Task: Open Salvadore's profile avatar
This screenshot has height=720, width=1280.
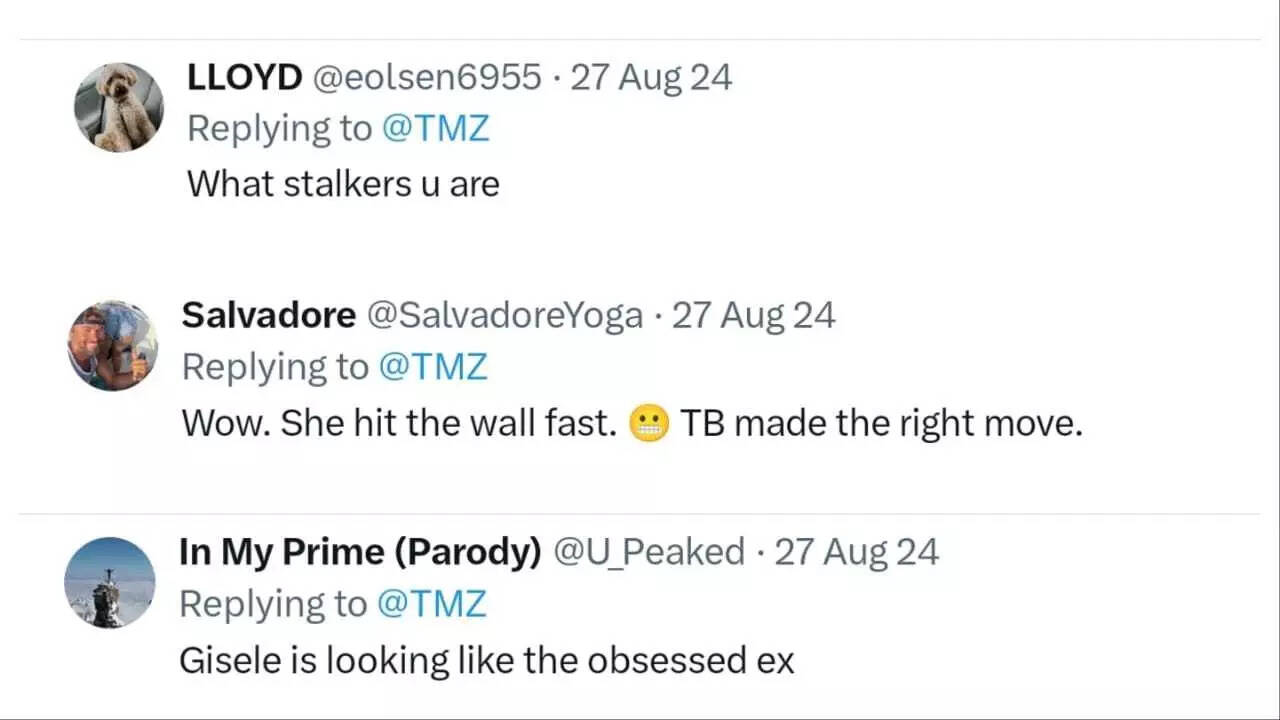Action: [113, 345]
